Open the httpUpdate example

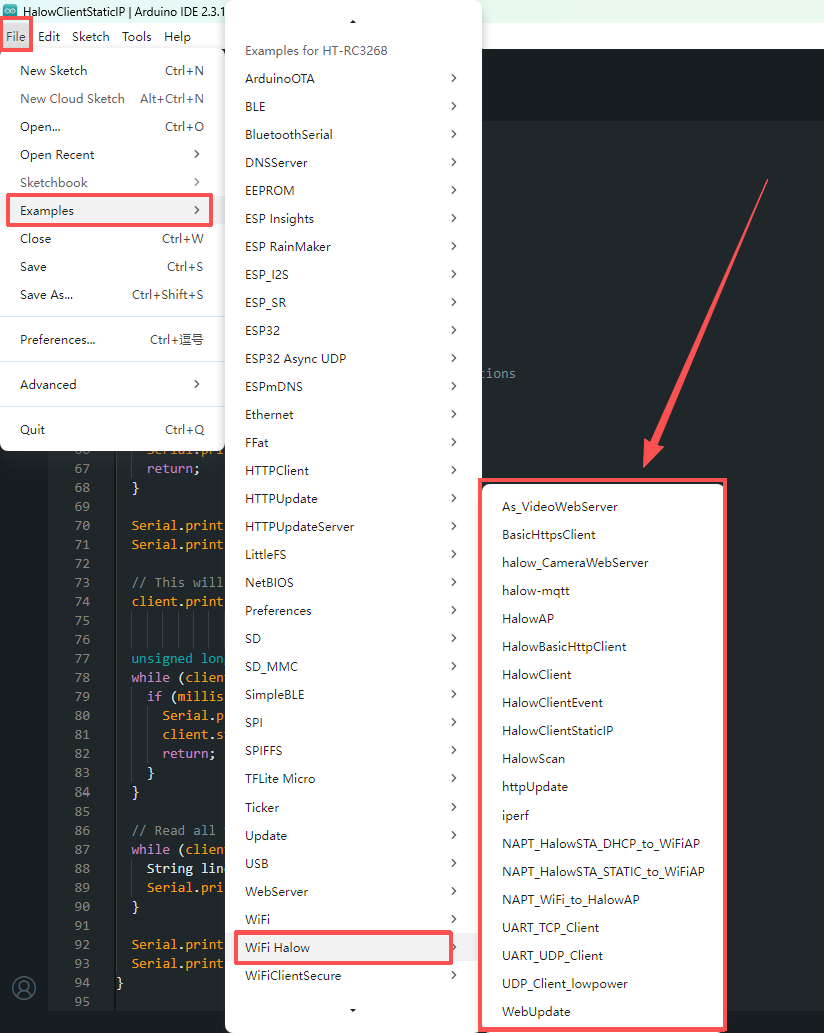603,787
